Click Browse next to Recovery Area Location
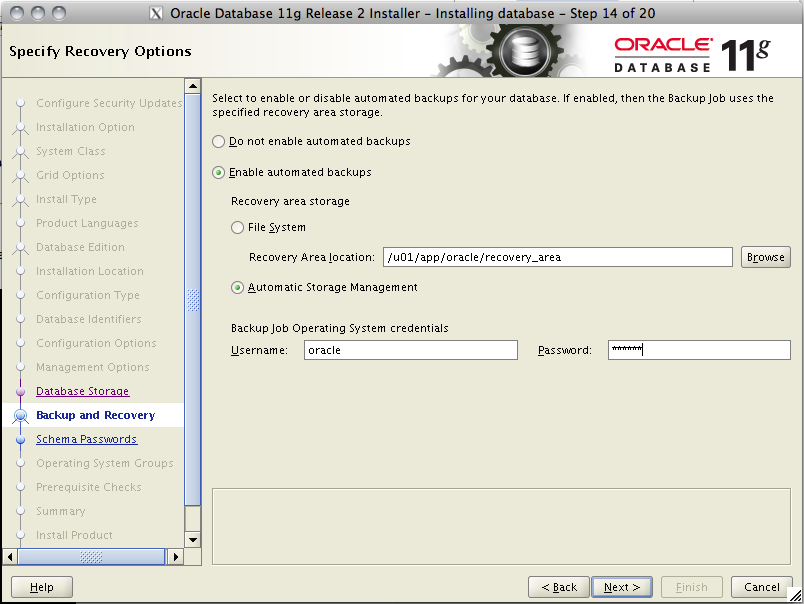The height and width of the screenshot is (604, 804). point(765,257)
